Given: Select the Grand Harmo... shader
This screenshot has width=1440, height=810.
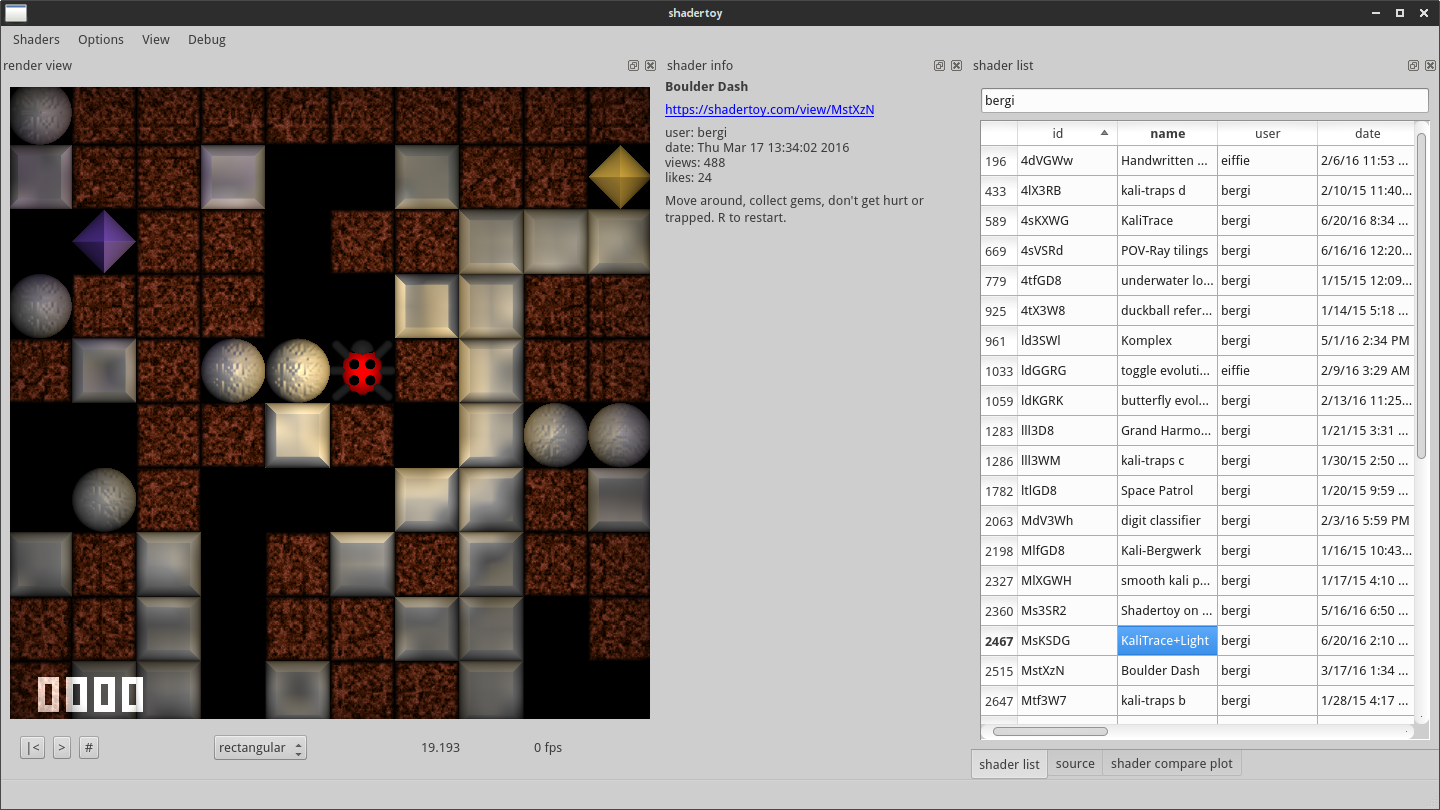Looking at the screenshot, I should [x=1167, y=430].
